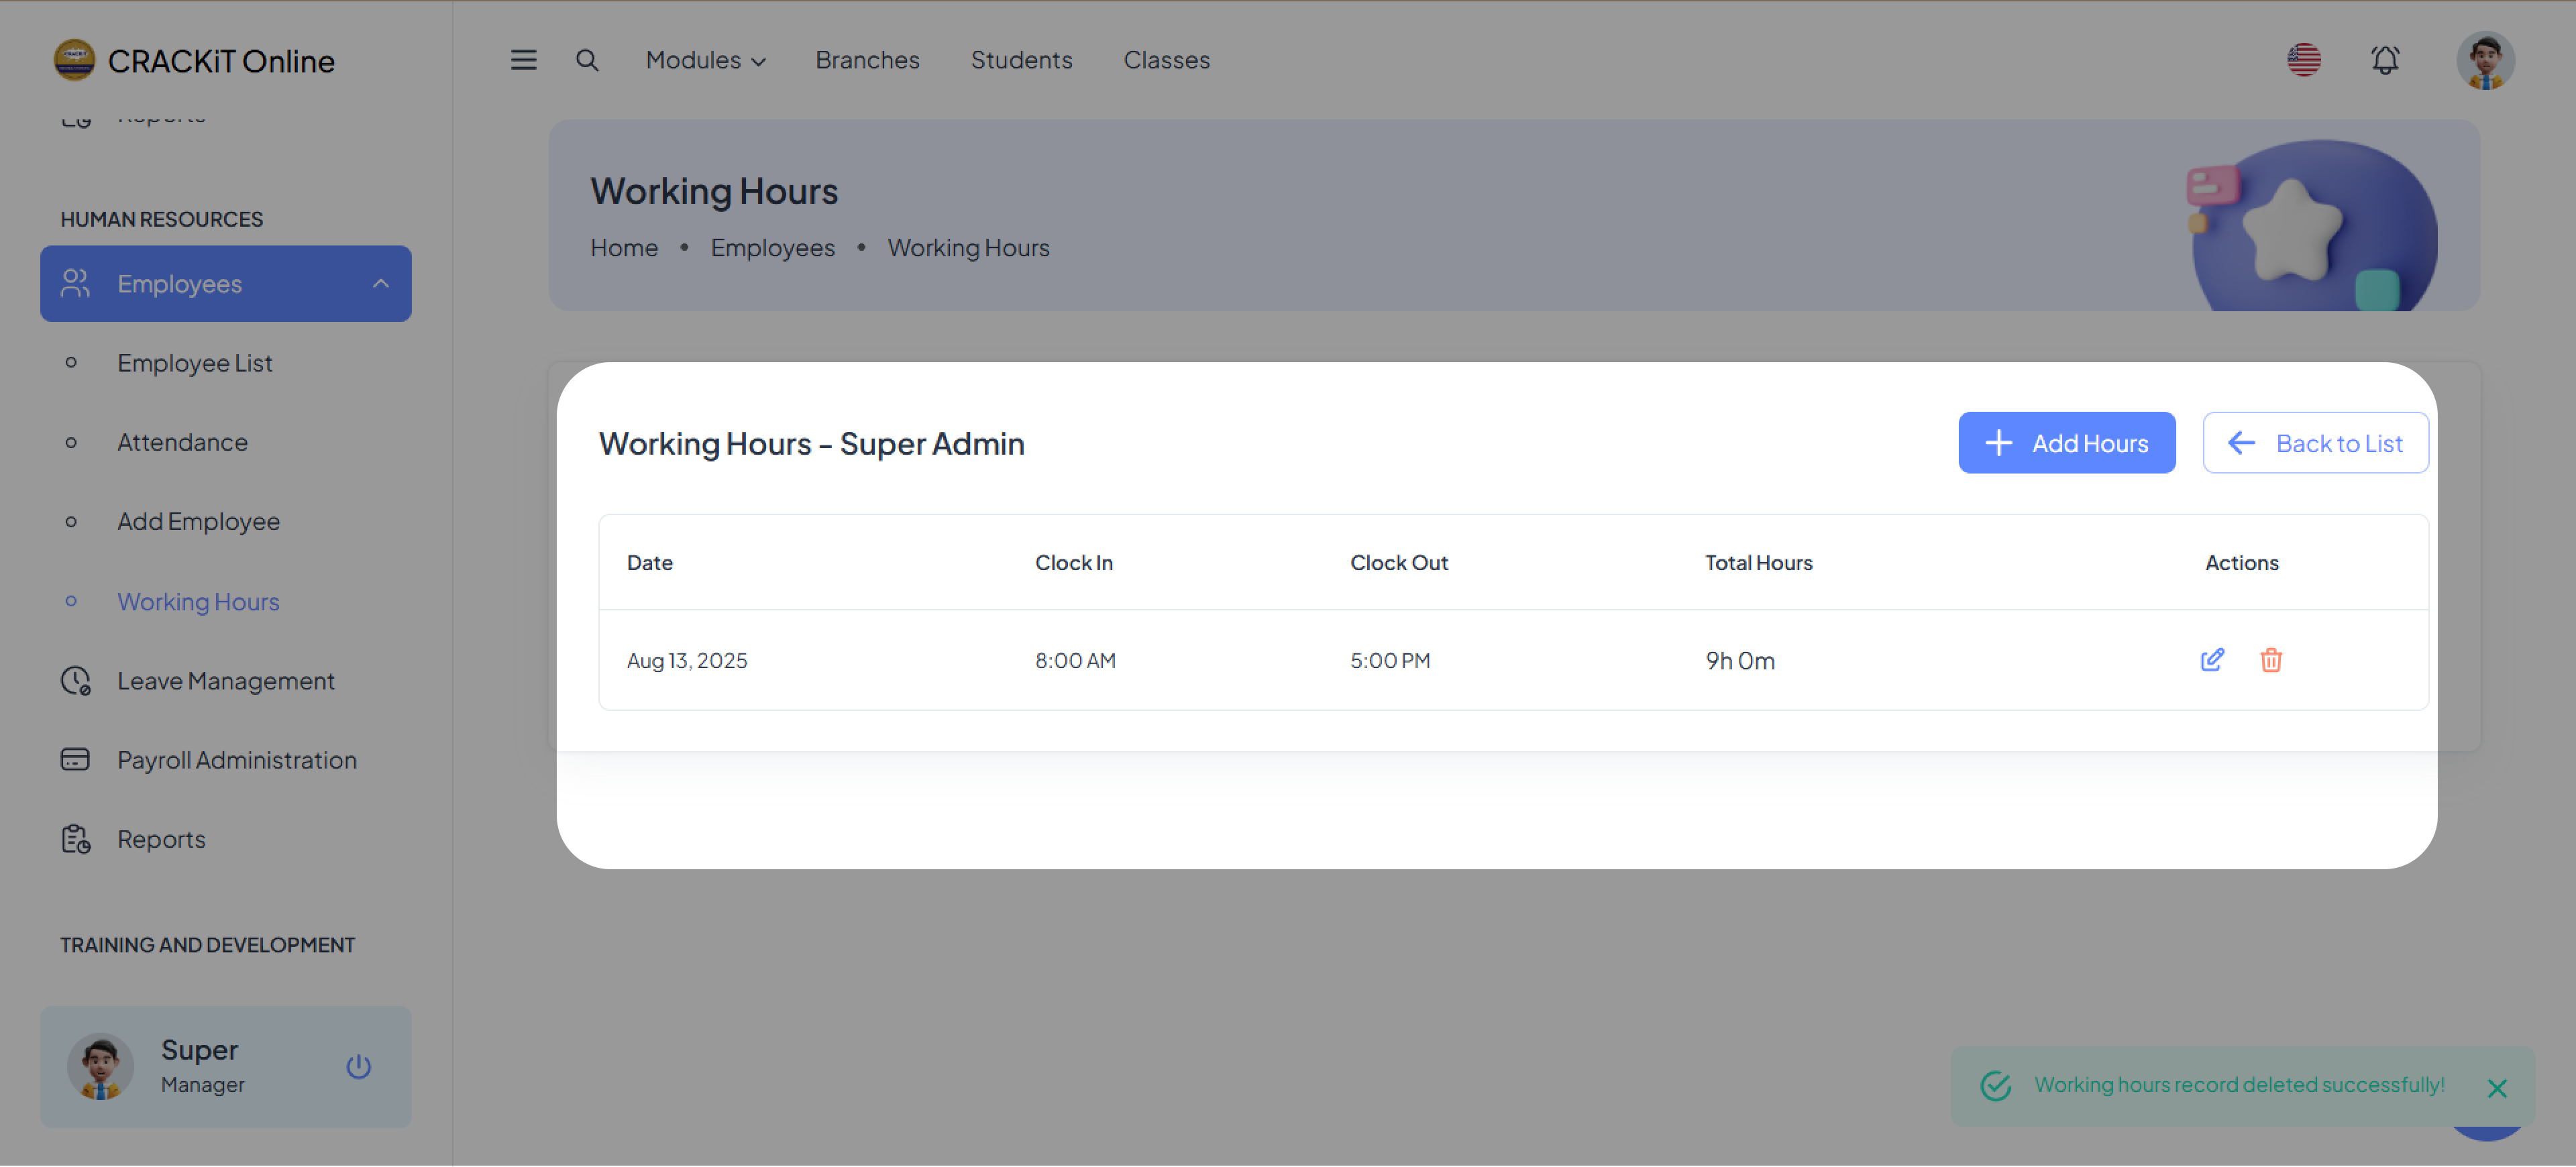The image size is (2576, 1167).
Task: Go to Employee List
Action: click(194, 363)
